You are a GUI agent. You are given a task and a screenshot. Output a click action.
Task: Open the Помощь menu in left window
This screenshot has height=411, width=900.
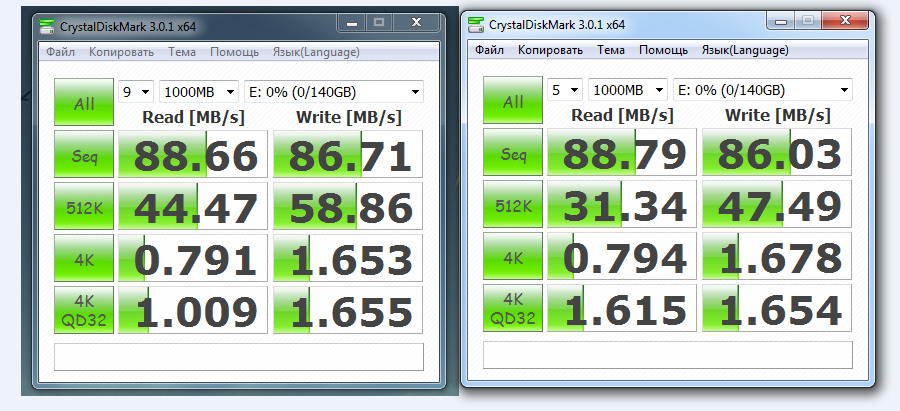[234, 52]
